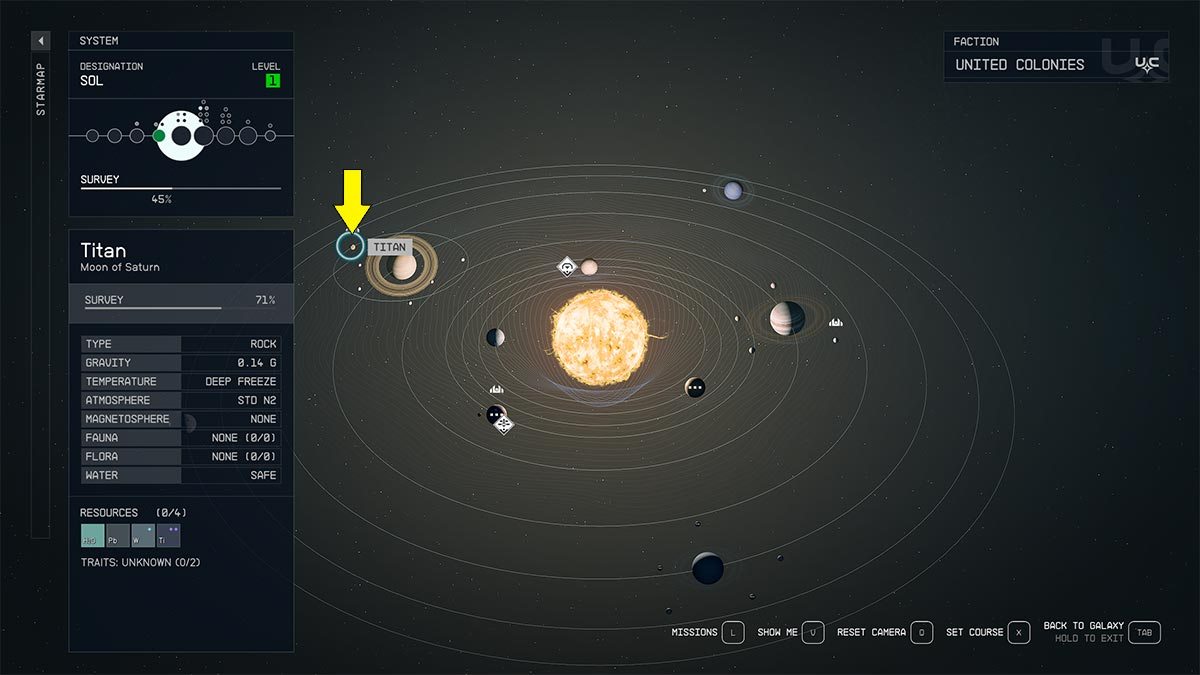This screenshot has height=675, width=1200.
Task: Select the TYPE ROCK row
Action: coord(181,344)
